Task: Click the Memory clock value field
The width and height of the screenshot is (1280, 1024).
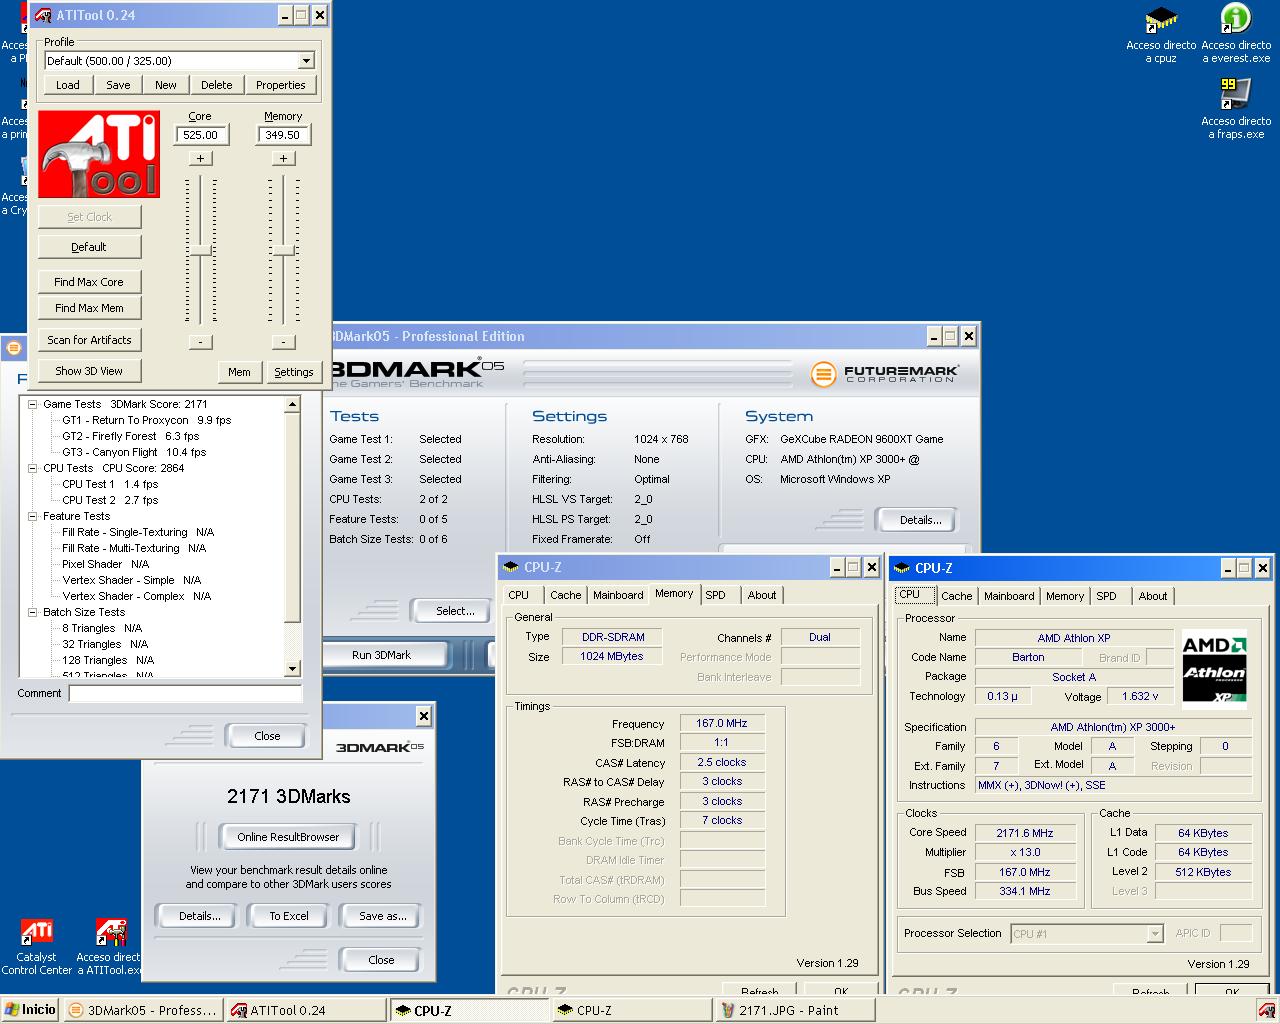Action: point(283,135)
